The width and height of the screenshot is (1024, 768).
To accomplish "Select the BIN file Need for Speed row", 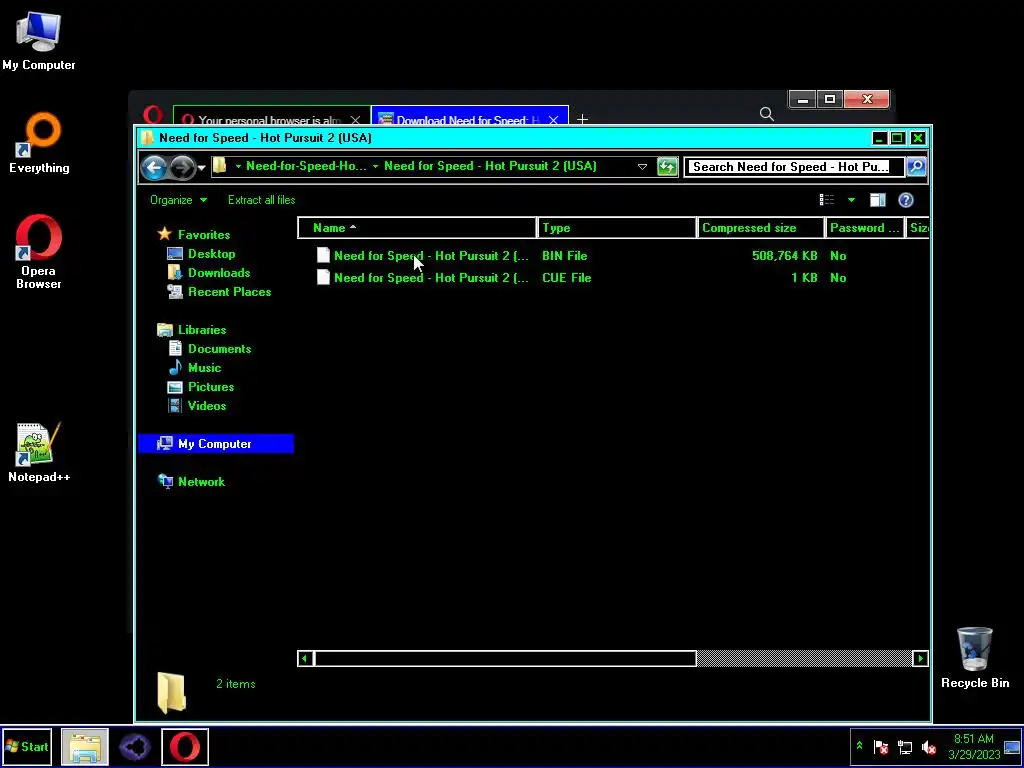I will [581, 256].
